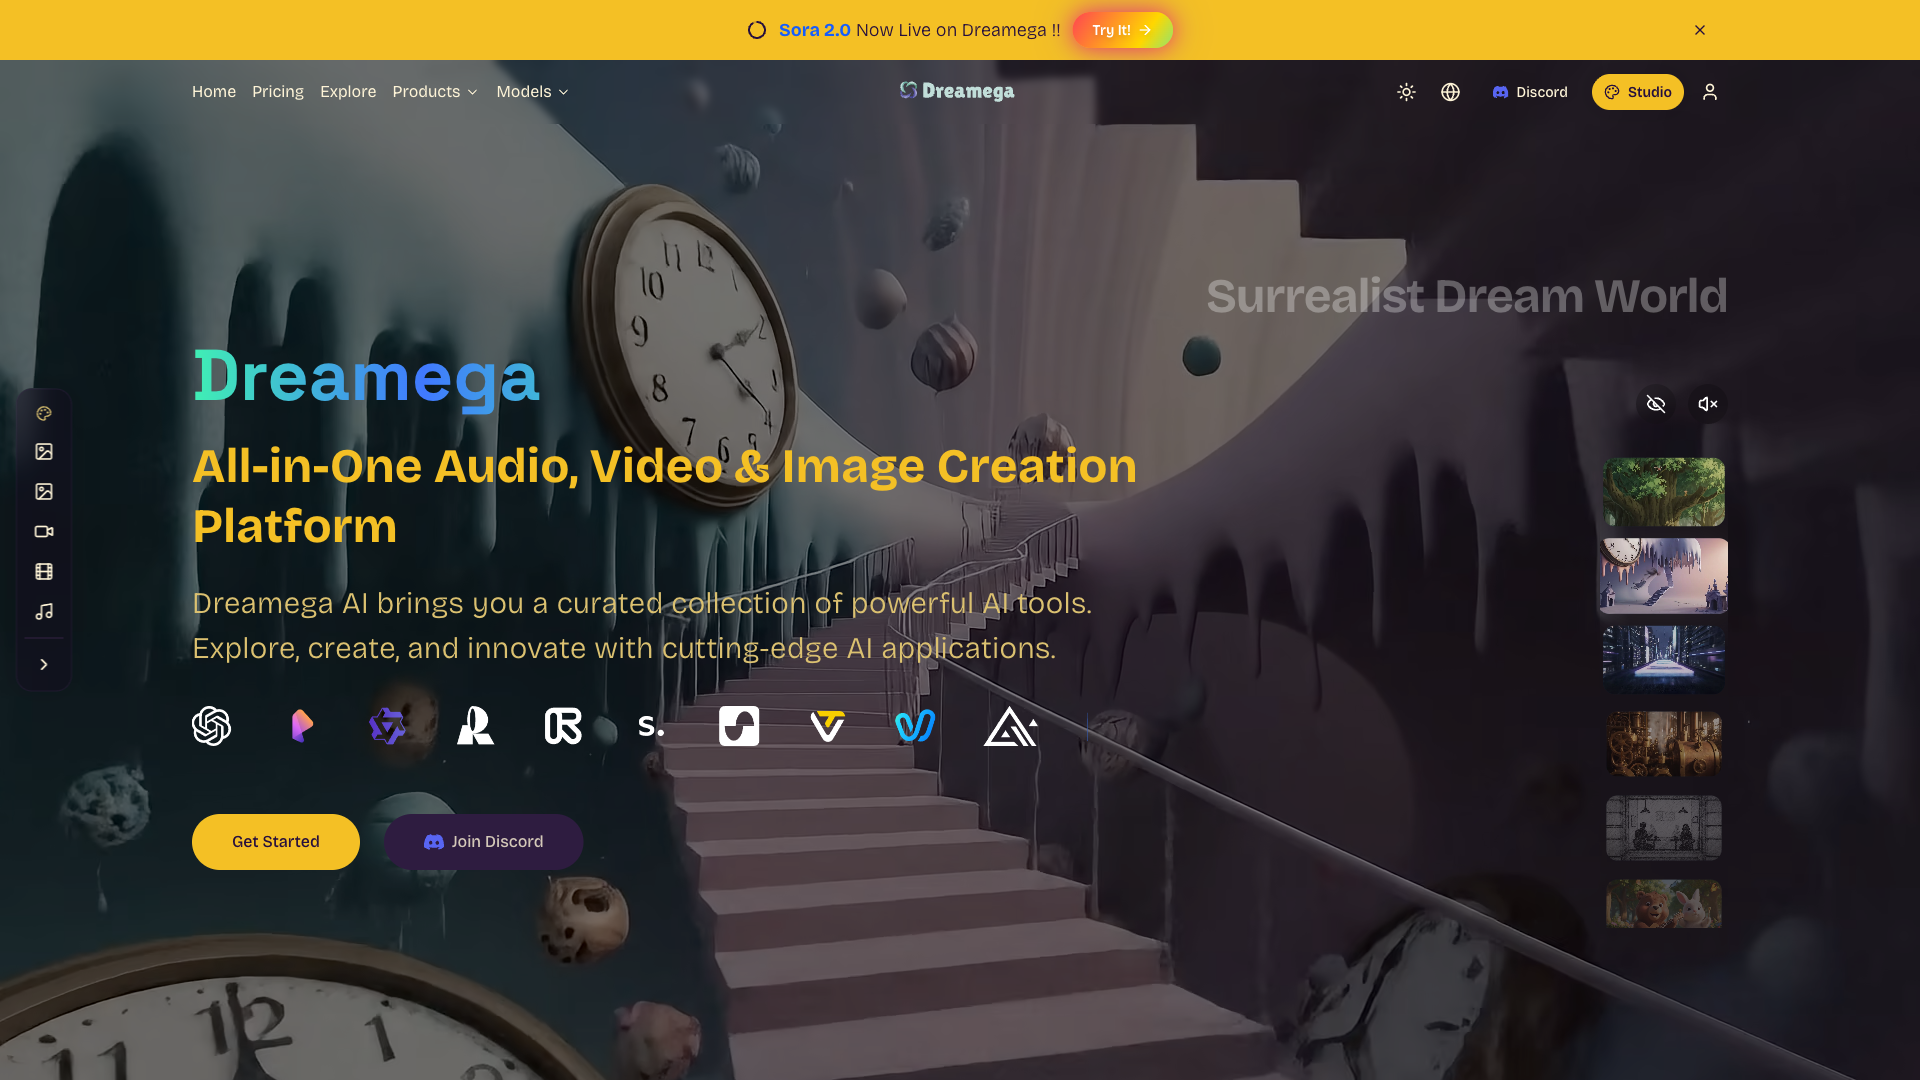Toggle the light/dark theme sun icon
Viewport: 1920px width, 1080px height.
pos(1406,92)
